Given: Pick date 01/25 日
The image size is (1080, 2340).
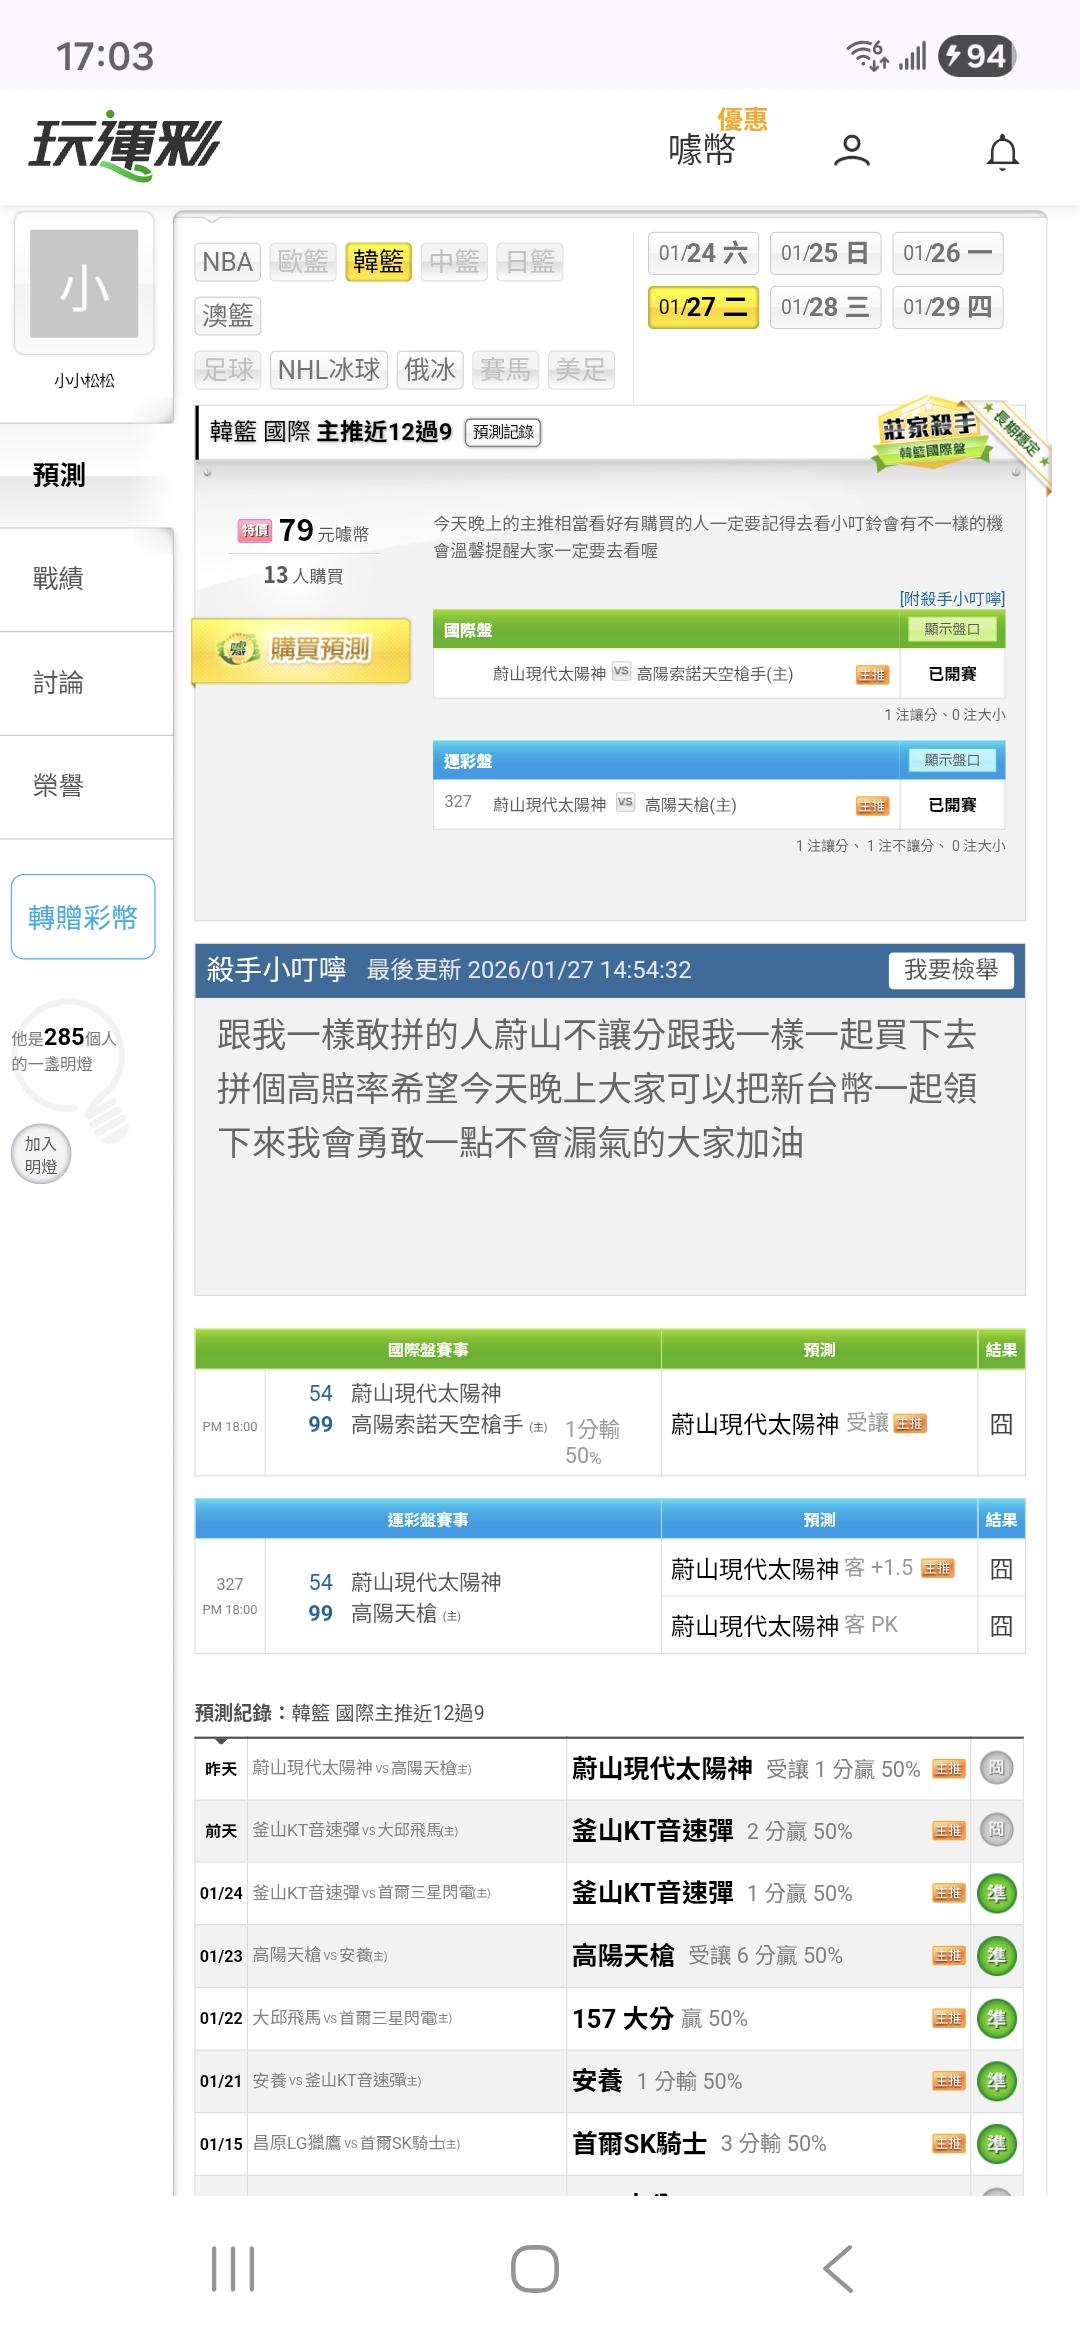Looking at the screenshot, I should [x=826, y=253].
